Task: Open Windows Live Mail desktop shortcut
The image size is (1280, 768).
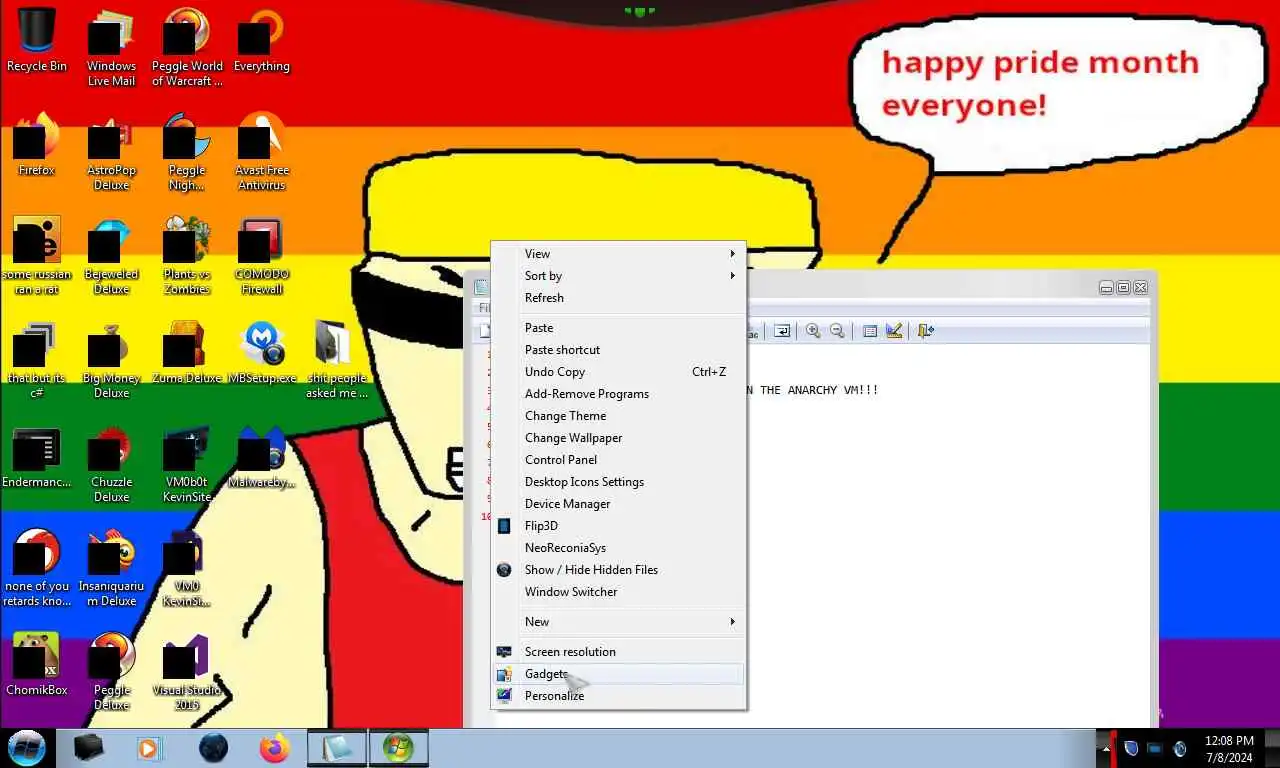Action: pyautogui.click(x=111, y=46)
